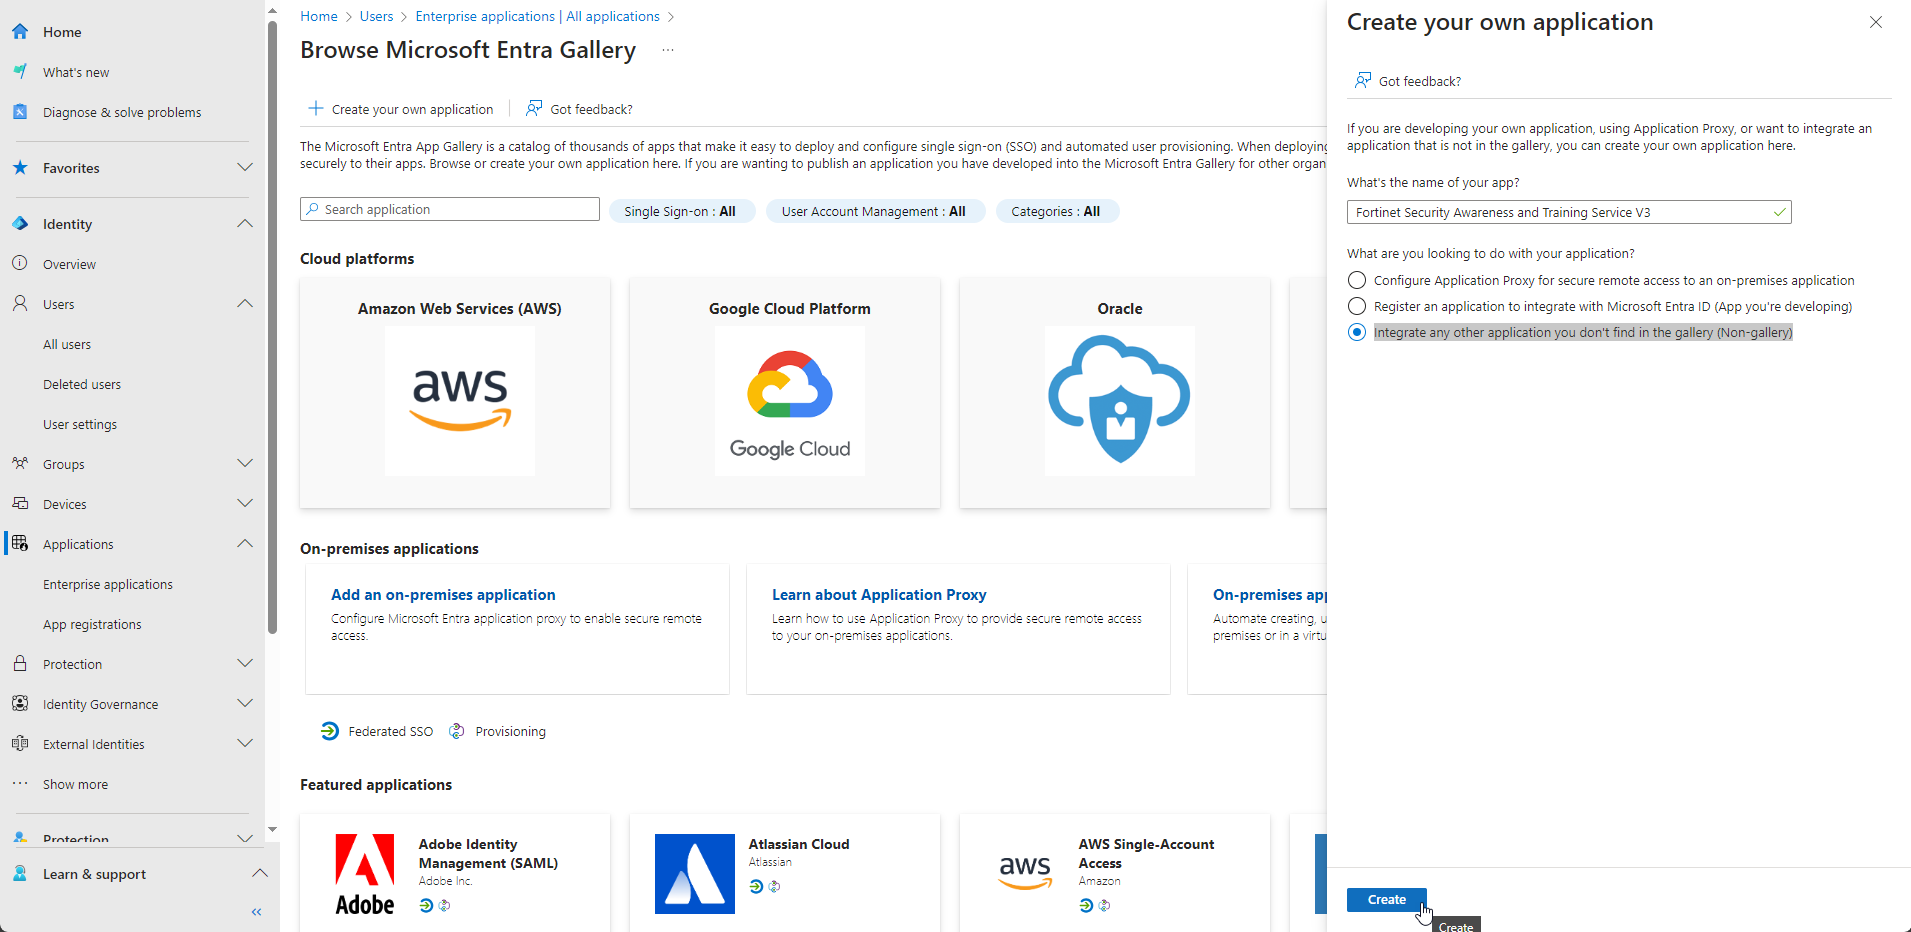Screen dimensions: 1911x932
Task: Click the Protection lock icon
Action: 20,664
